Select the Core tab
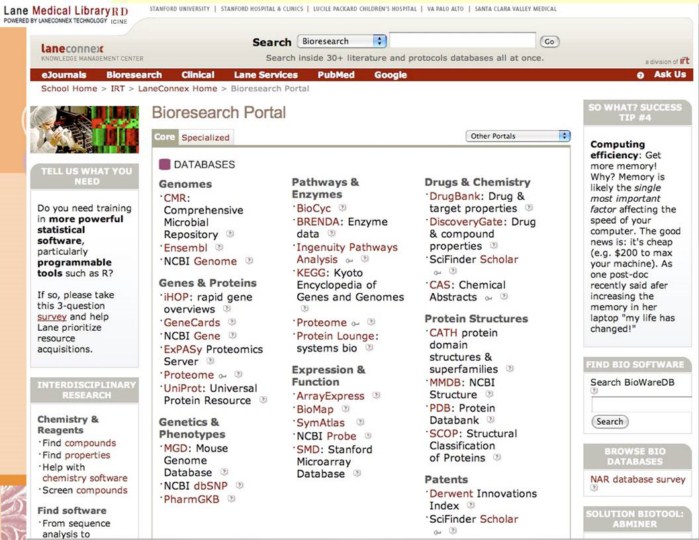Image resolution: width=699 pixels, height=540 pixels. [x=164, y=137]
